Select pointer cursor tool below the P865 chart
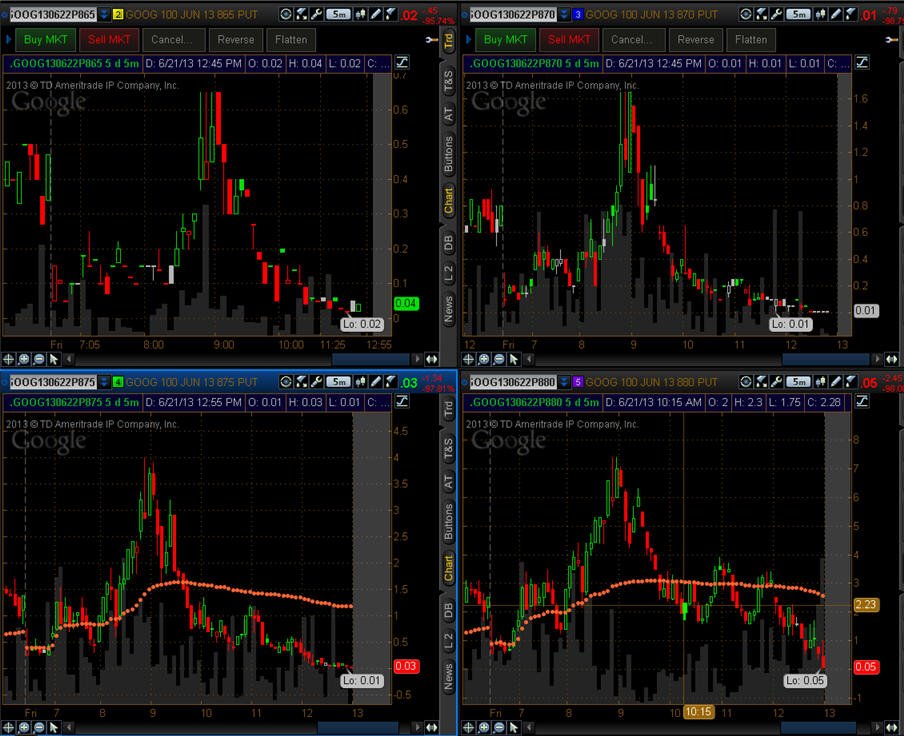 point(54,359)
